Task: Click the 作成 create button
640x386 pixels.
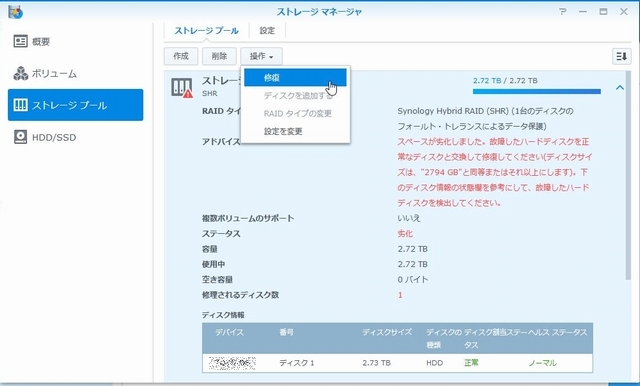Action: [181, 56]
